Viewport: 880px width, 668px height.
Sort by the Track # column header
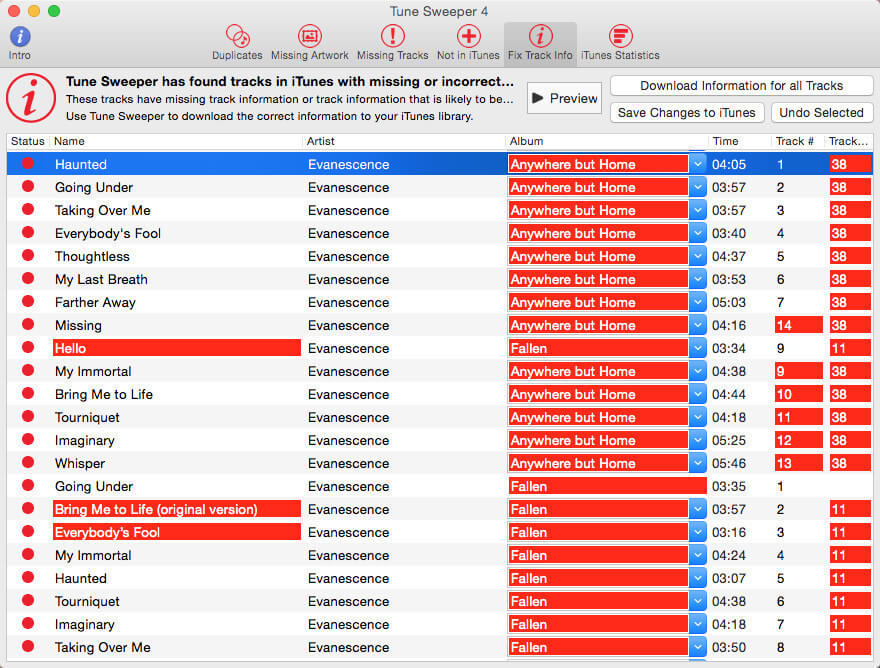797,141
